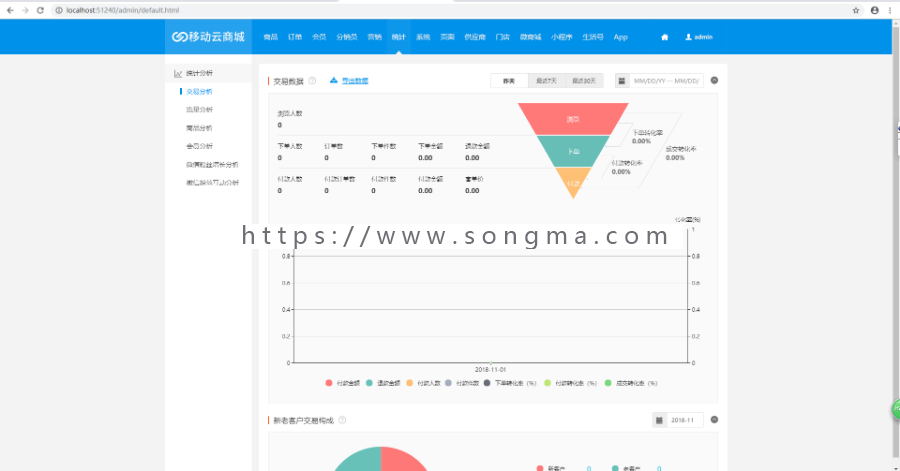Toggle 成交转化率 (%) legend series

coord(631,383)
